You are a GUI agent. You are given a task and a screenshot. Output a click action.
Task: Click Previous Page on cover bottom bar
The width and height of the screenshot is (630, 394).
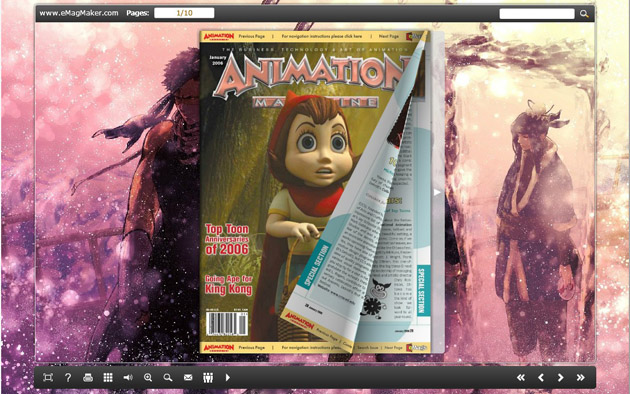pyautogui.click(x=252, y=347)
